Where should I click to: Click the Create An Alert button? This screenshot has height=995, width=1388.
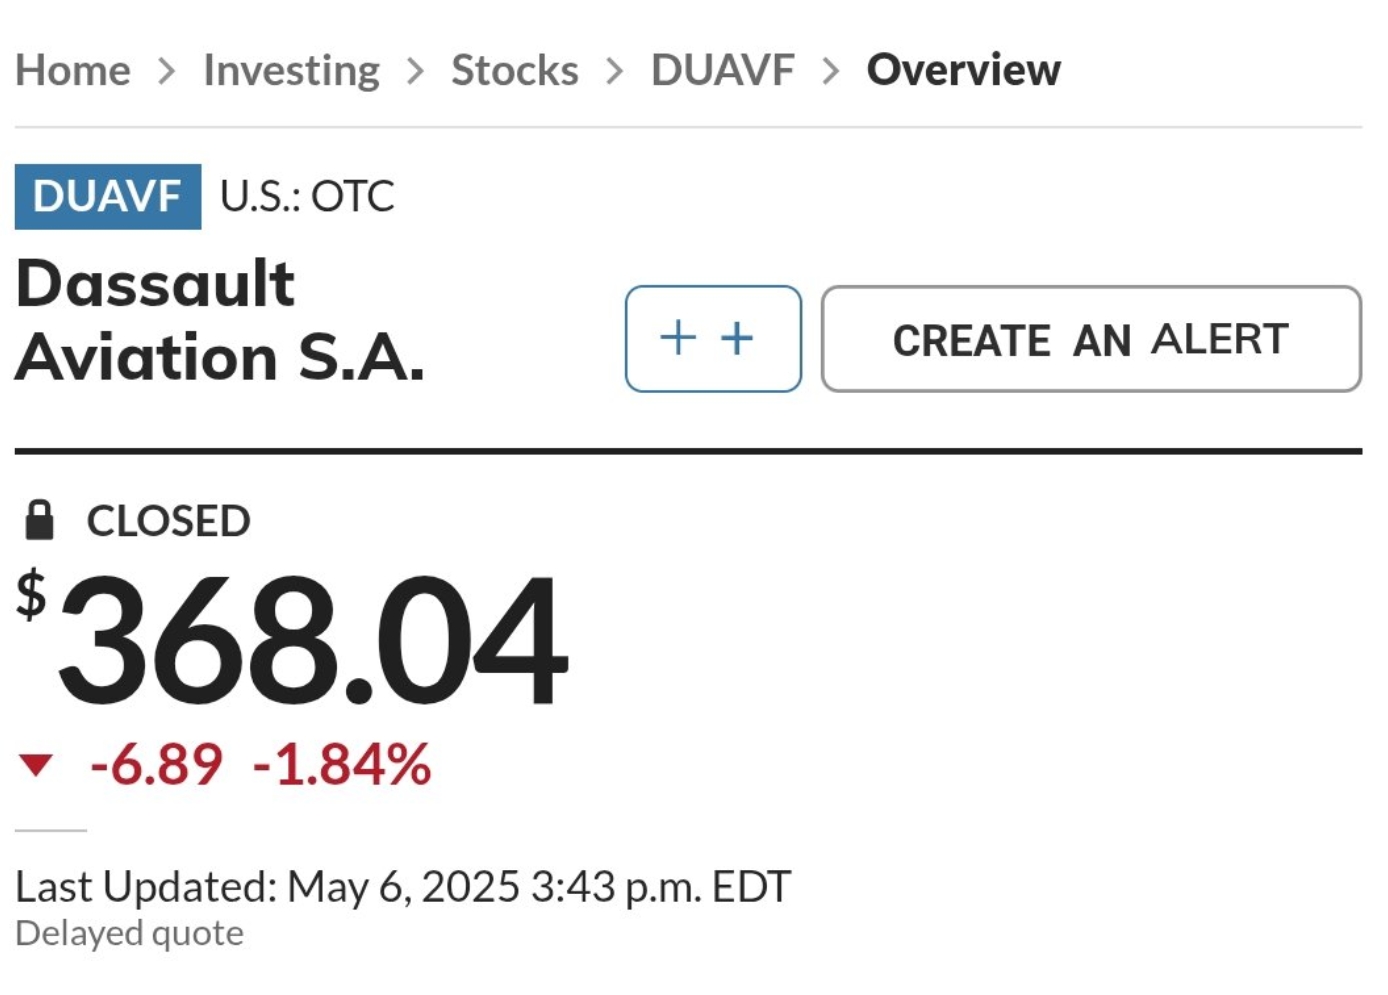pos(1091,339)
